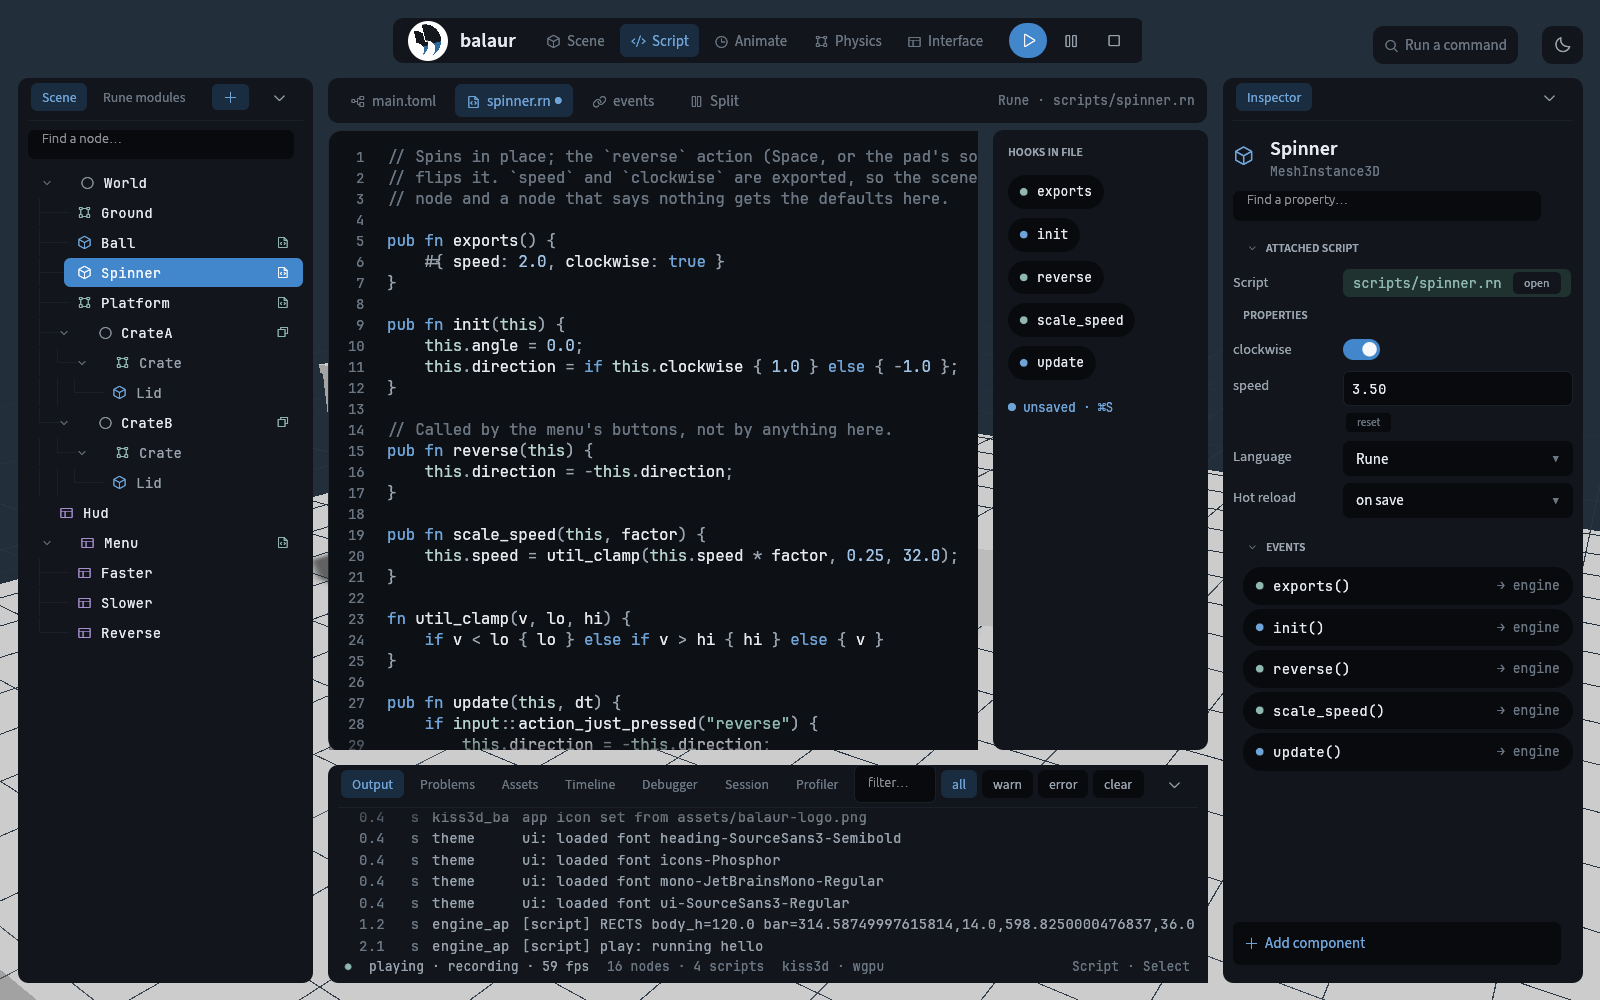Open the script icon on Spinner row
This screenshot has width=1600, height=1000.
tap(283, 273)
